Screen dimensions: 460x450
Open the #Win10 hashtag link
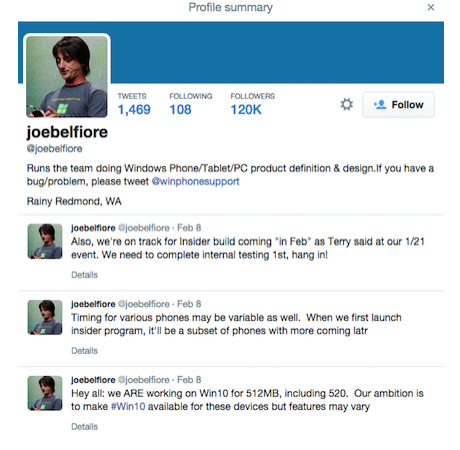point(128,407)
